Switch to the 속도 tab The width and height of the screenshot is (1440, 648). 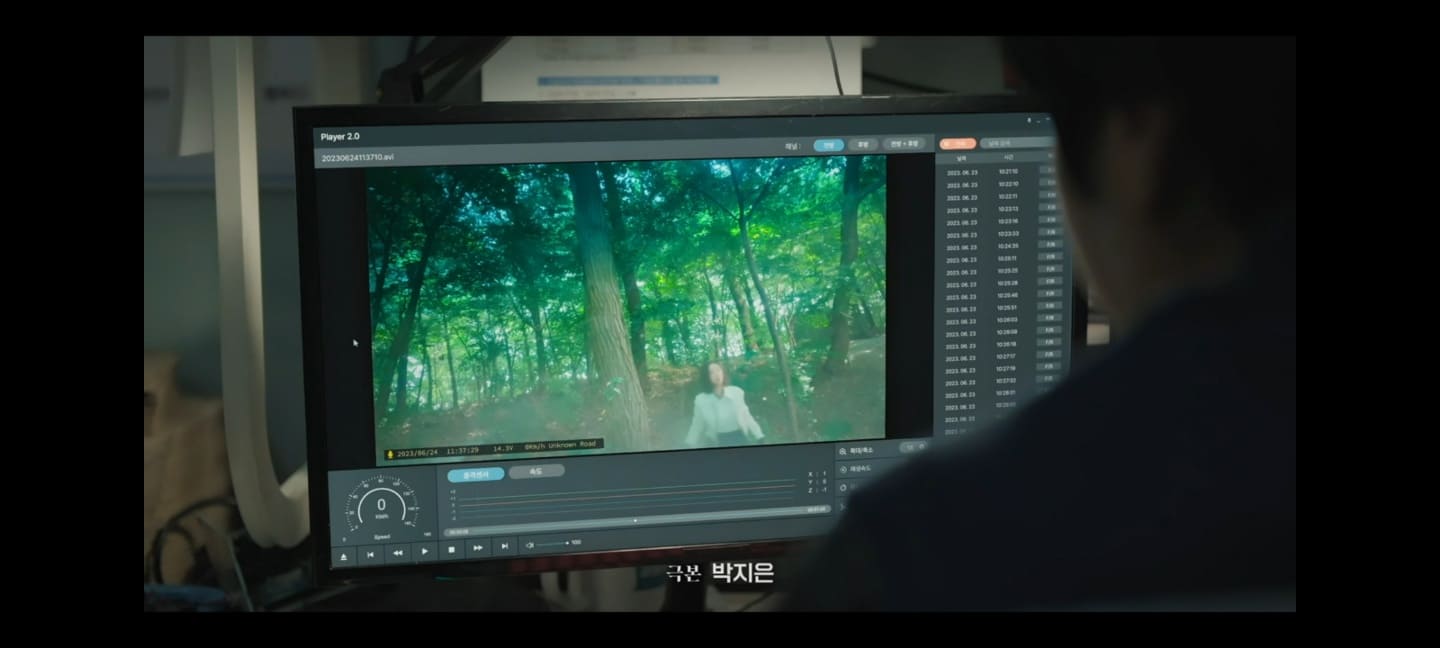[x=536, y=471]
